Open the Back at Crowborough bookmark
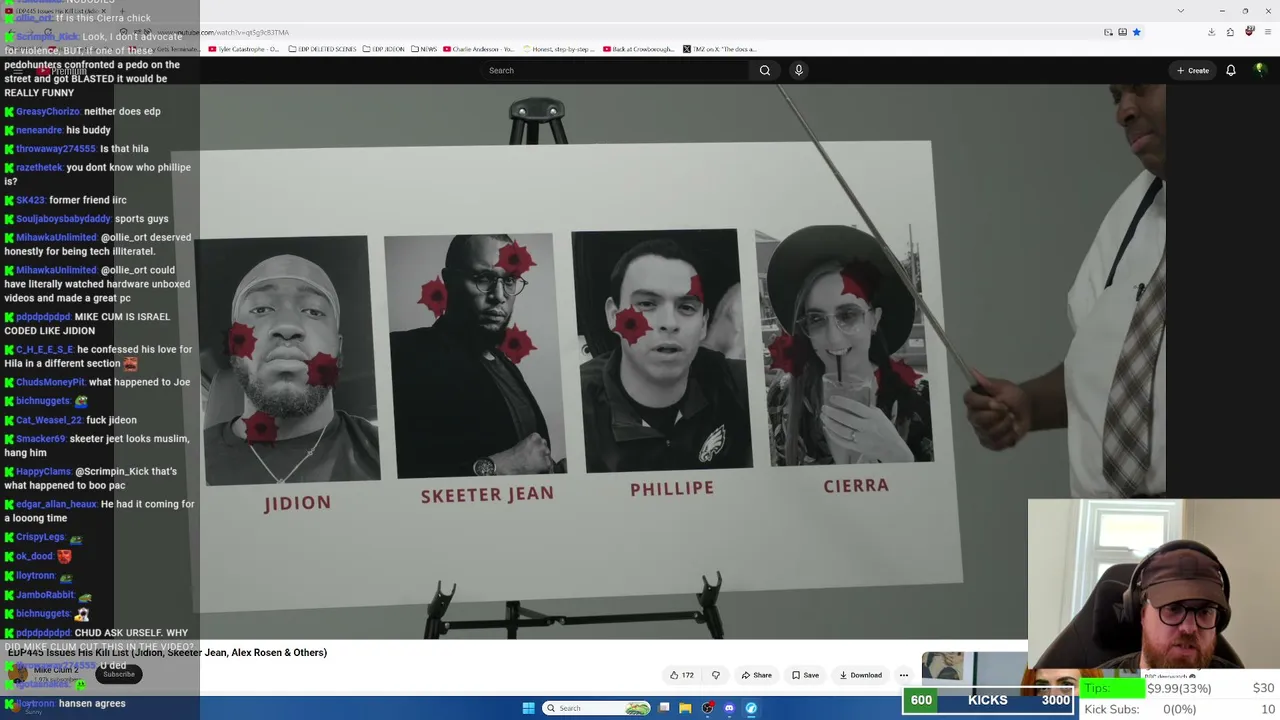Screen dimensions: 1280x720 pos(640,49)
